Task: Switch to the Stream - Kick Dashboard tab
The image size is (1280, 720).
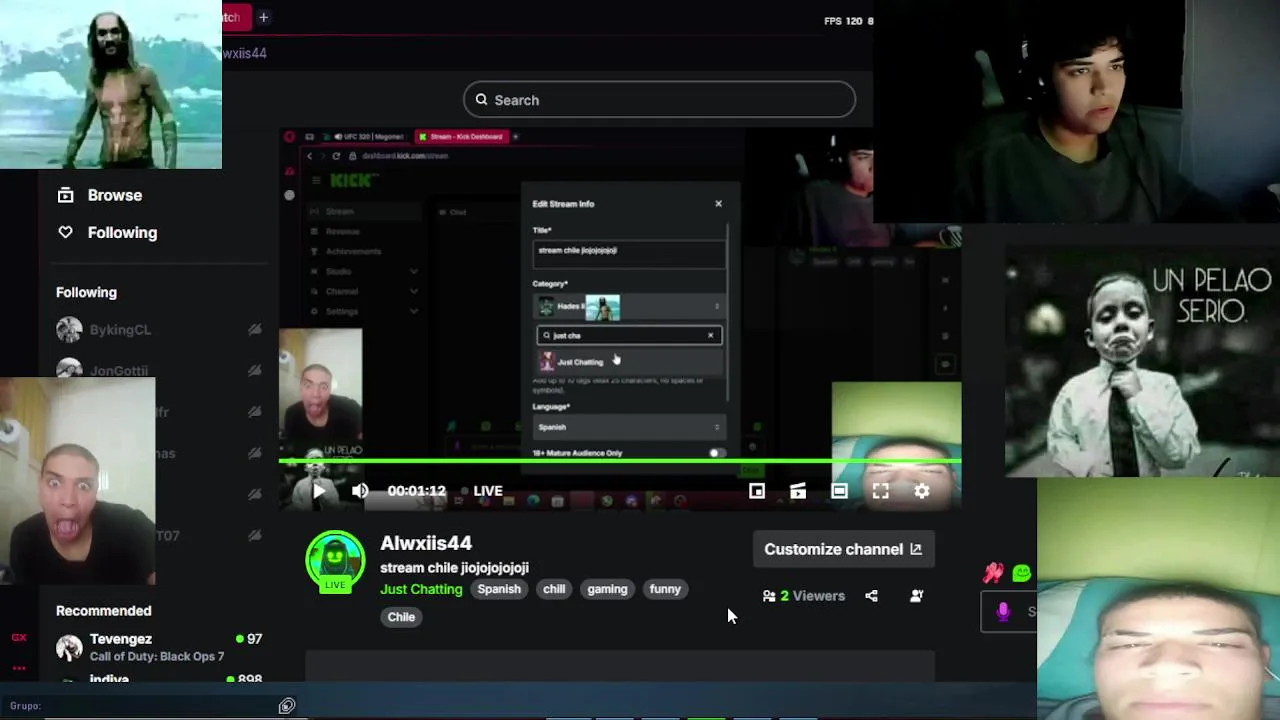Action: pyautogui.click(x=462, y=136)
